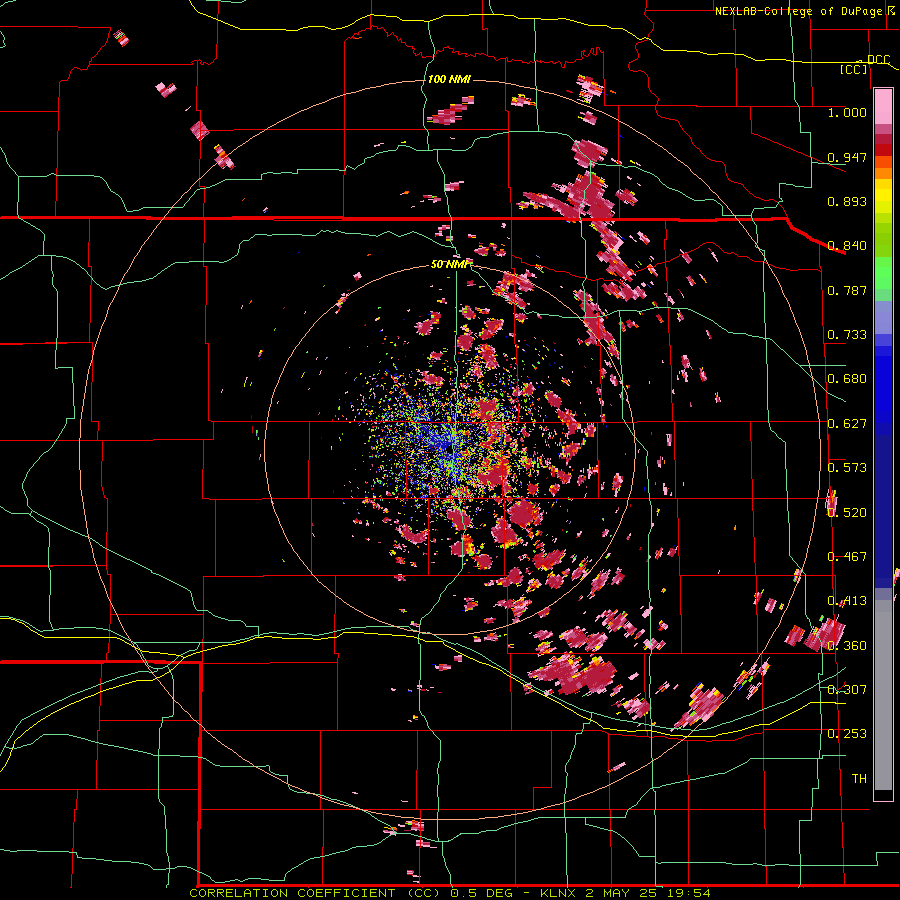Click the 50 NMI range ring label

click(x=451, y=265)
